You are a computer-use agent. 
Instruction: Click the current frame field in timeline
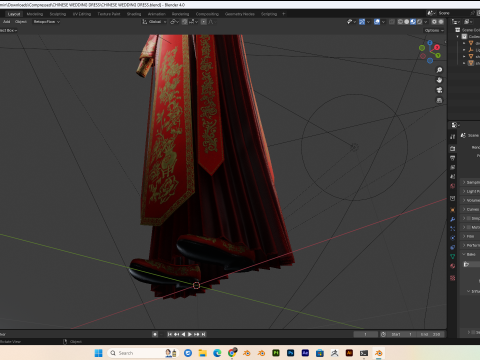point(366,334)
